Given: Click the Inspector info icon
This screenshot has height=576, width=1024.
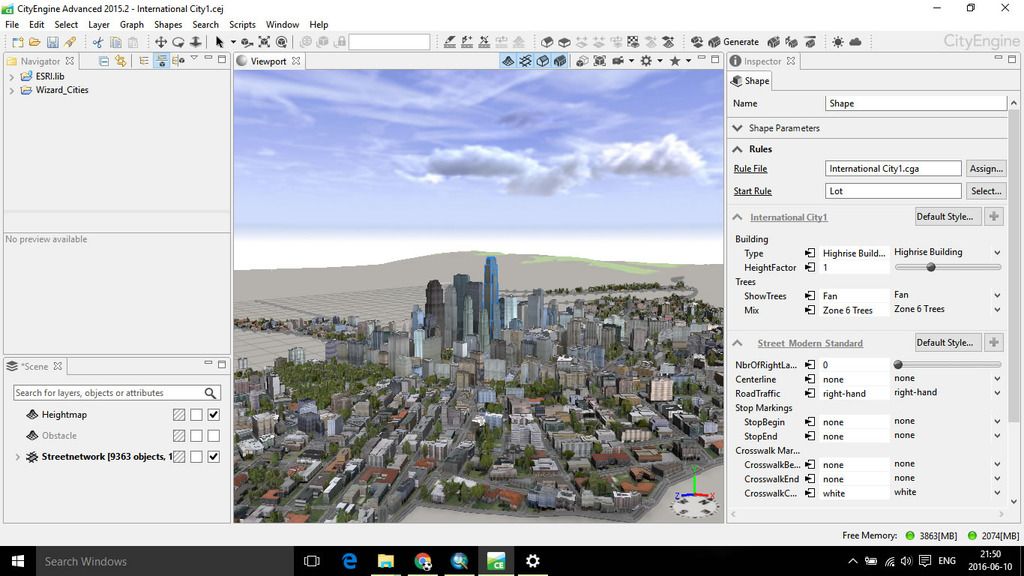Looking at the screenshot, I should 735,61.
